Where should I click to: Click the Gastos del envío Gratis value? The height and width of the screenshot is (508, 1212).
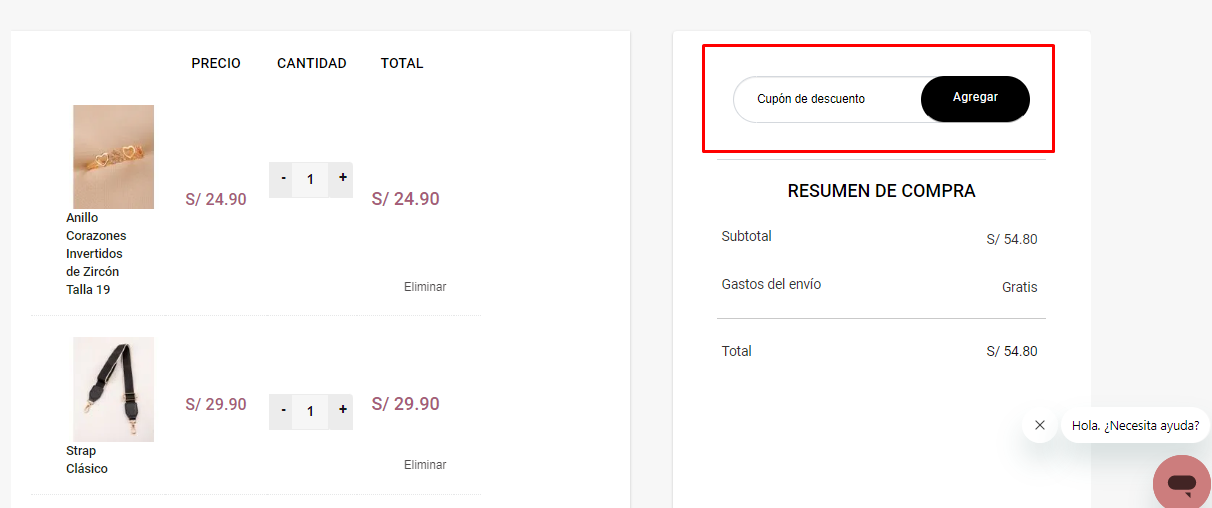pos(1019,287)
